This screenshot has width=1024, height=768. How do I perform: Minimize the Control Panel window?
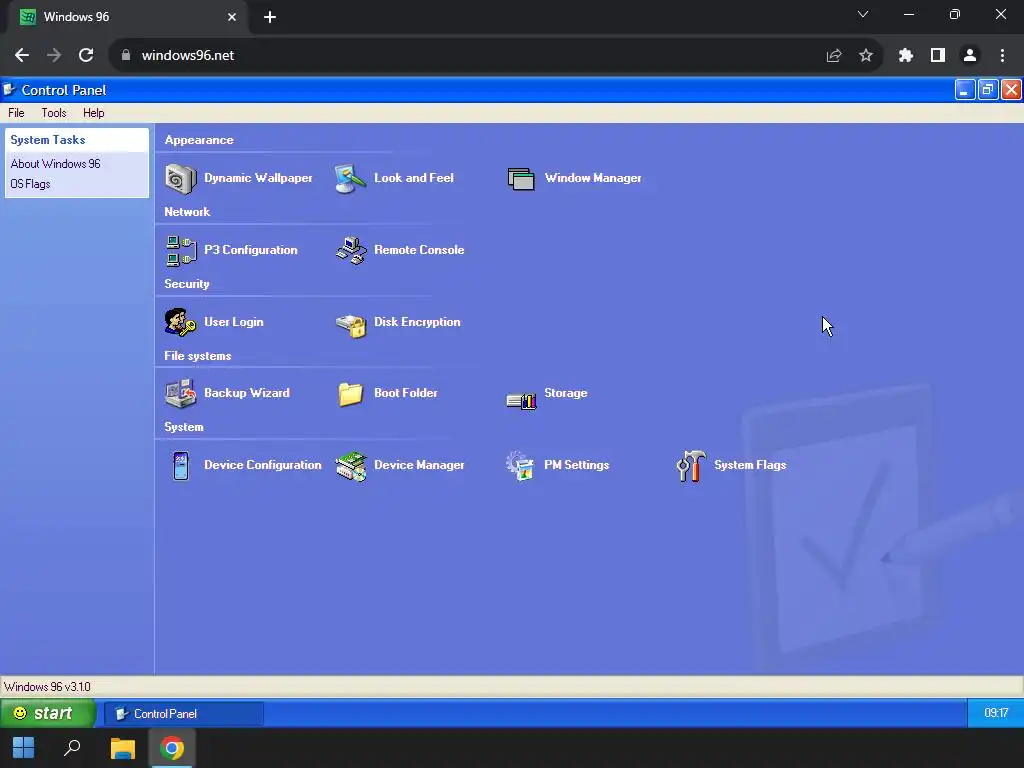(x=965, y=89)
